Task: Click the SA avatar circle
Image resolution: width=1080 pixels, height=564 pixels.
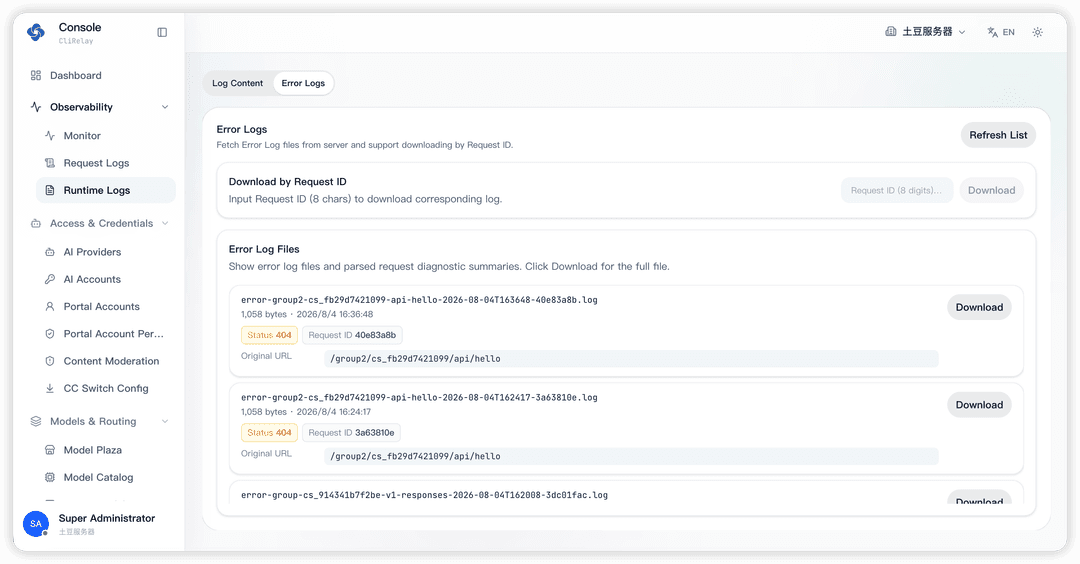Action: click(36, 524)
